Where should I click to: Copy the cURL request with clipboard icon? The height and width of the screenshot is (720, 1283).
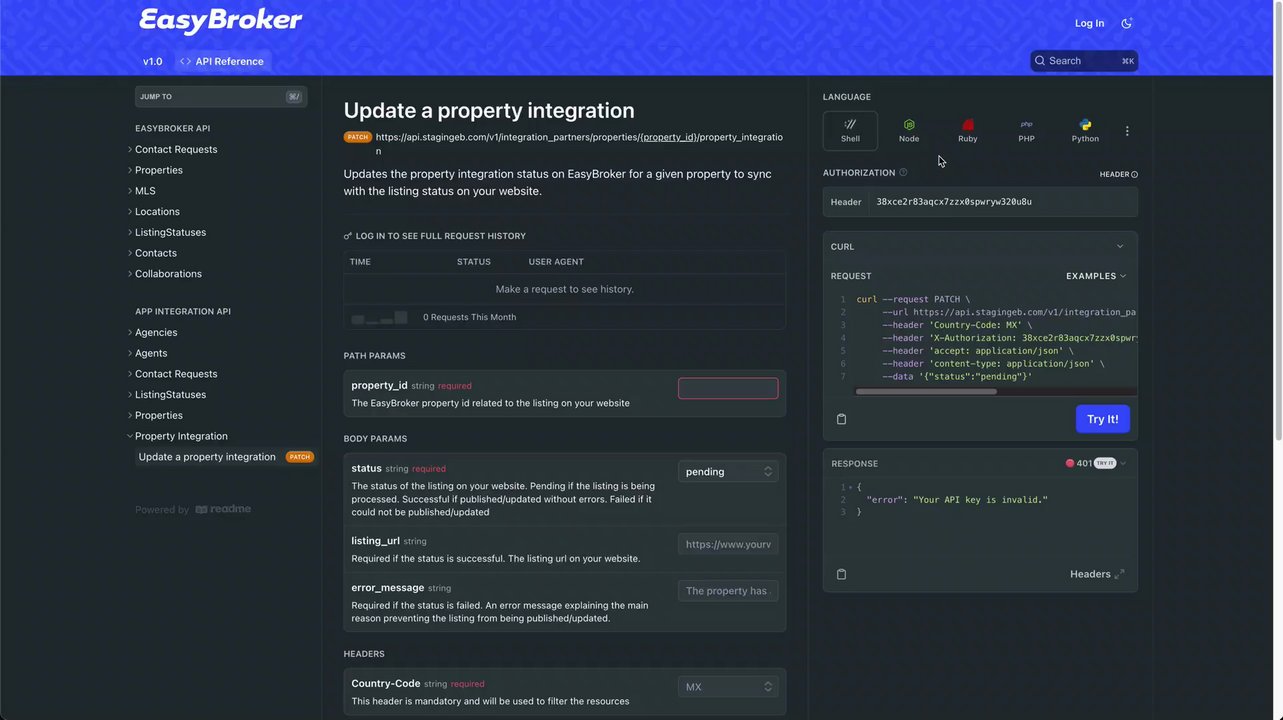click(x=841, y=419)
